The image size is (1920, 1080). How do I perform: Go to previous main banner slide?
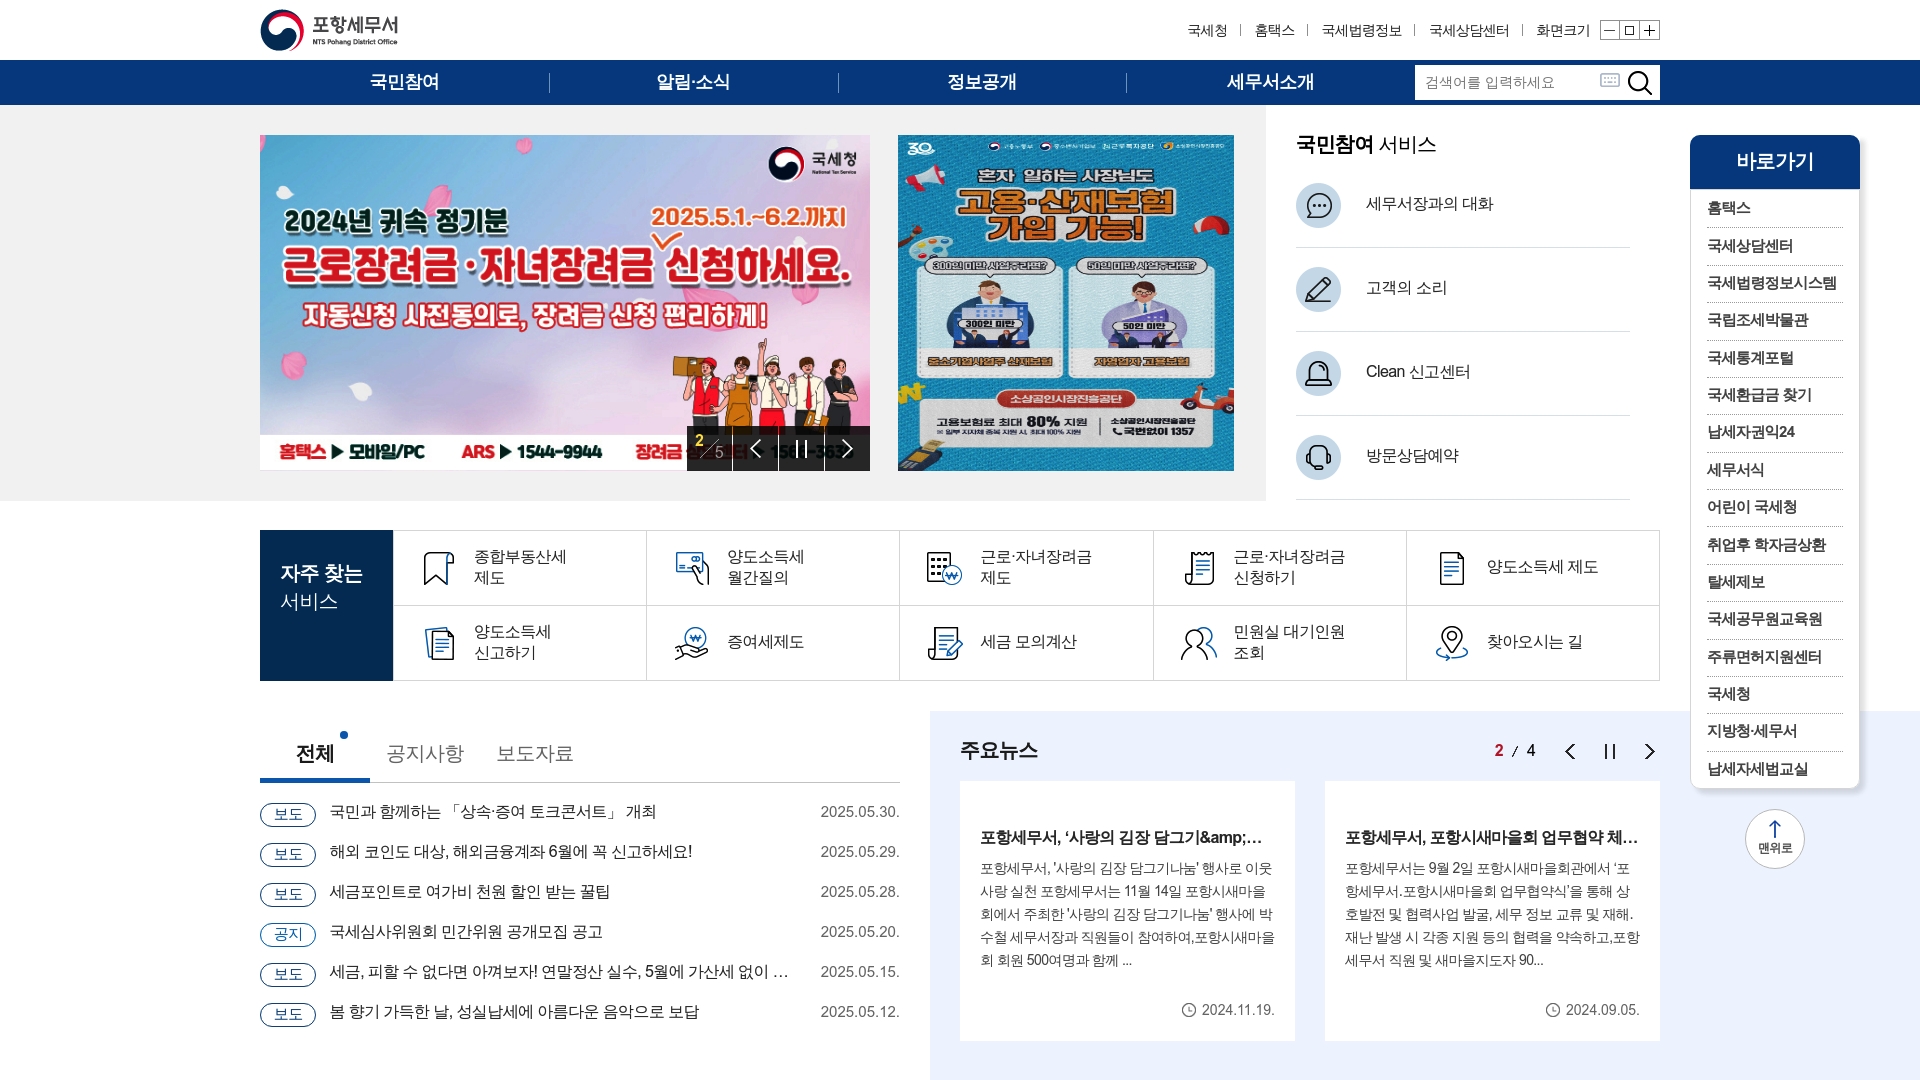point(756,448)
